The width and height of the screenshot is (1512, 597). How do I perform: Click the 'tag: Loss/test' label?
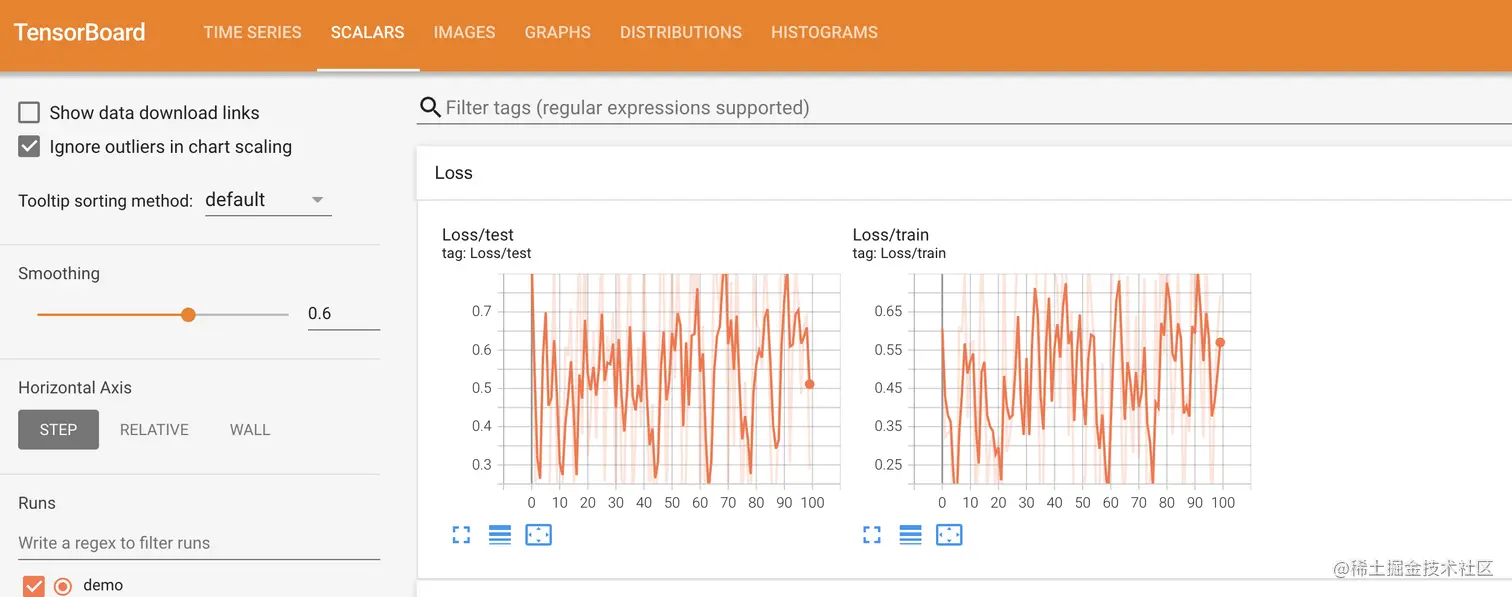coord(487,254)
